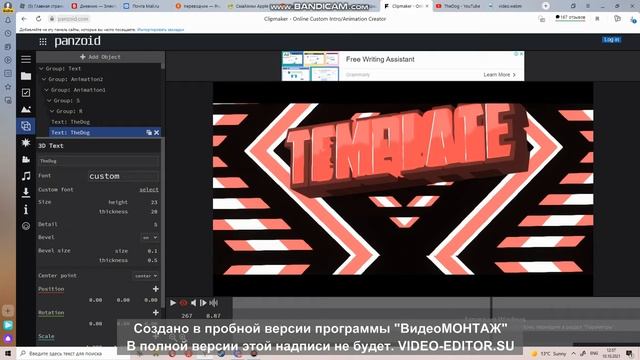Open a new browser tab

click(x=546, y=6)
